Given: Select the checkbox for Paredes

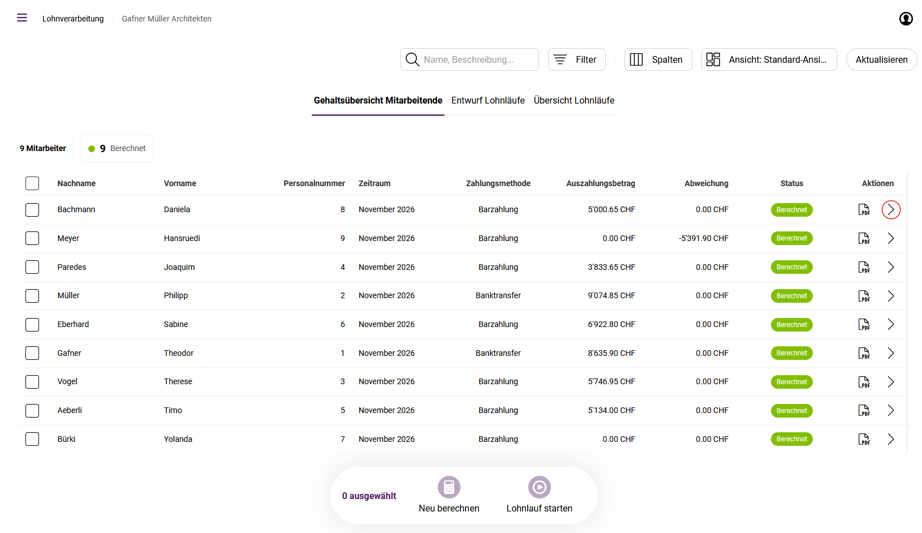Looking at the screenshot, I should tap(32, 267).
